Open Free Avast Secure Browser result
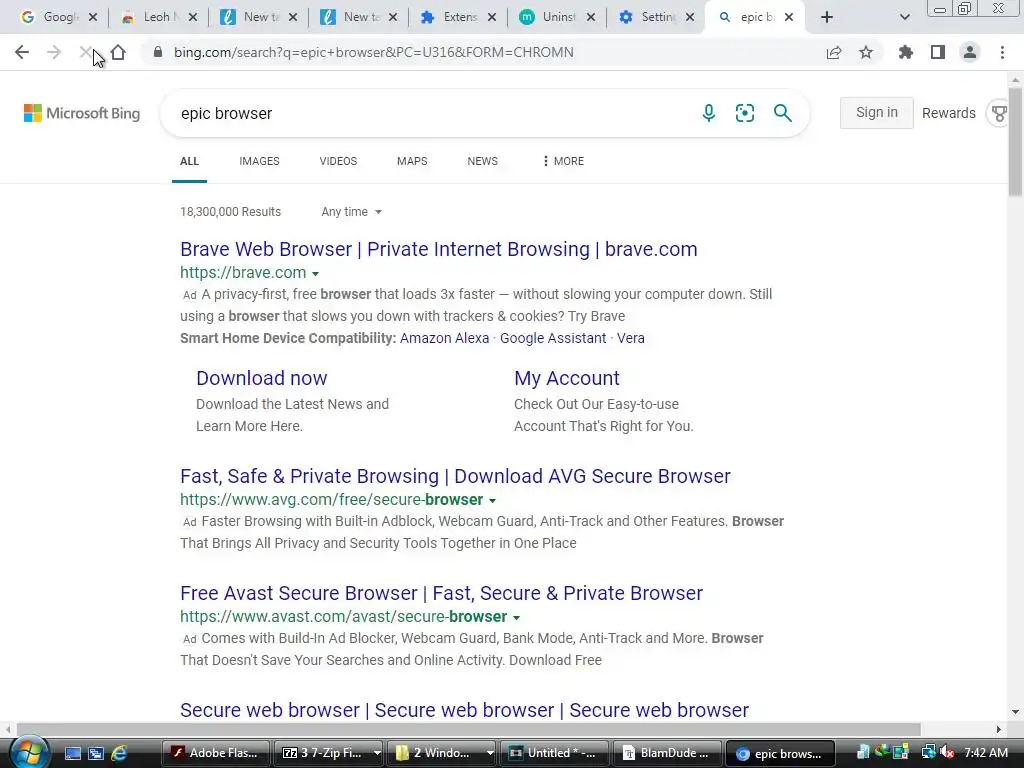The height and width of the screenshot is (768, 1024). 441,593
